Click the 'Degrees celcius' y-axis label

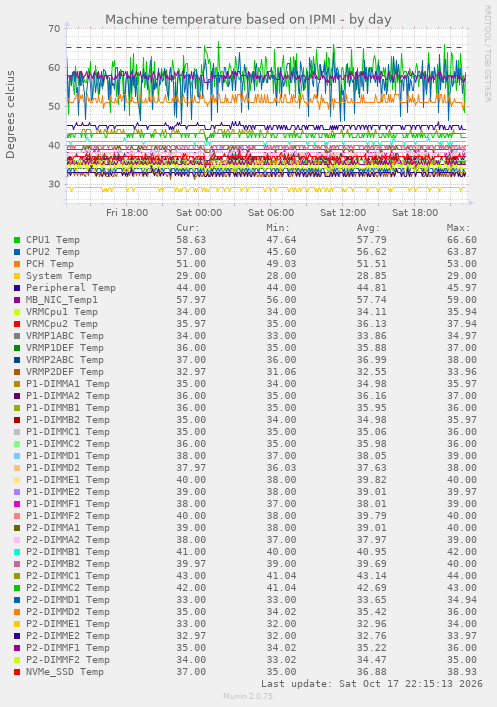pos(10,115)
